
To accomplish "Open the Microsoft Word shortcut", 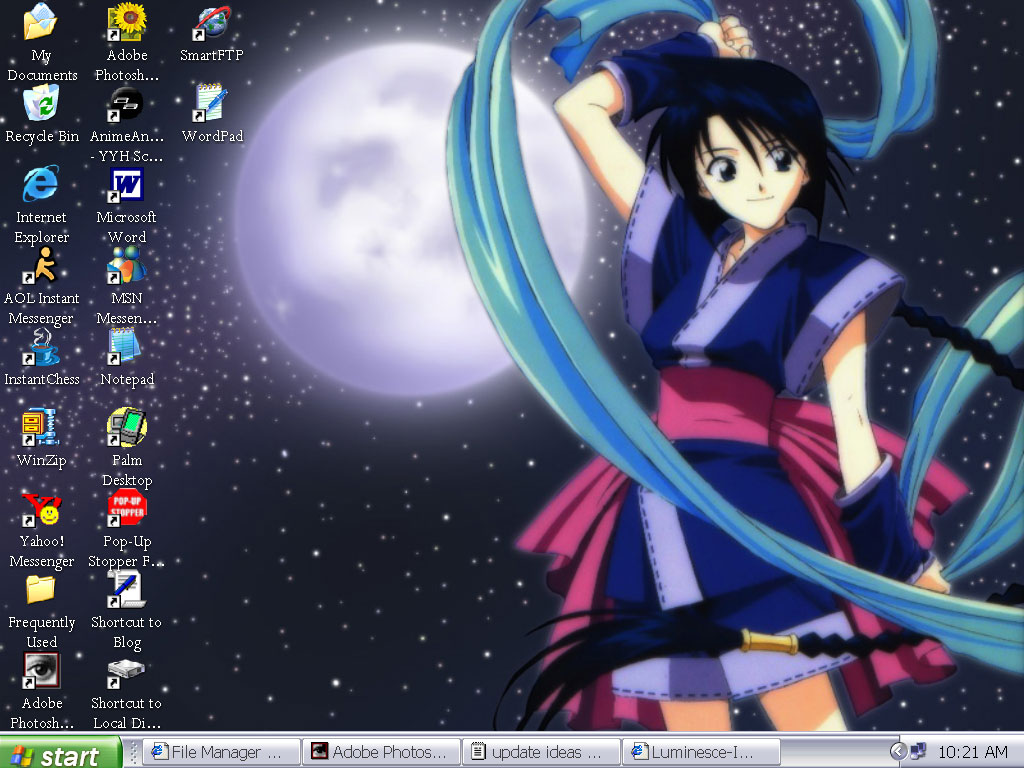I will pos(127,184).
